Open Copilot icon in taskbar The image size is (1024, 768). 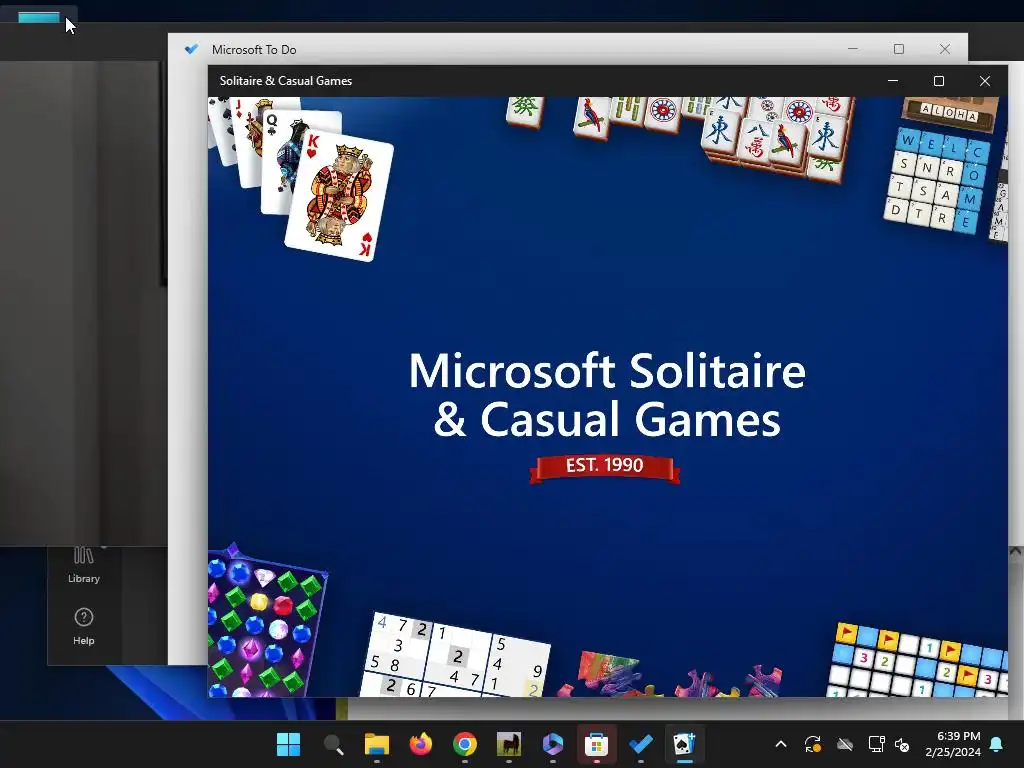pyautogui.click(x=552, y=744)
